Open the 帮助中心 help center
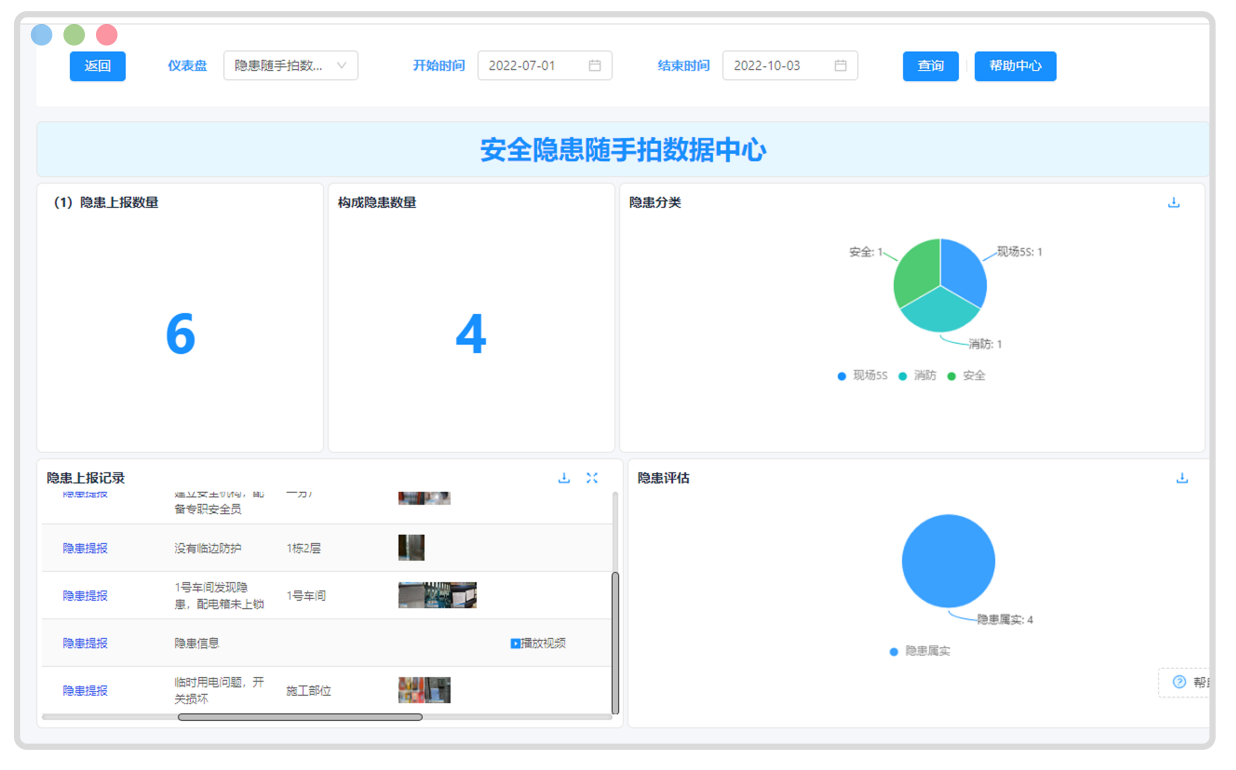This screenshot has width=1236, height=770. (x=1015, y=65)
